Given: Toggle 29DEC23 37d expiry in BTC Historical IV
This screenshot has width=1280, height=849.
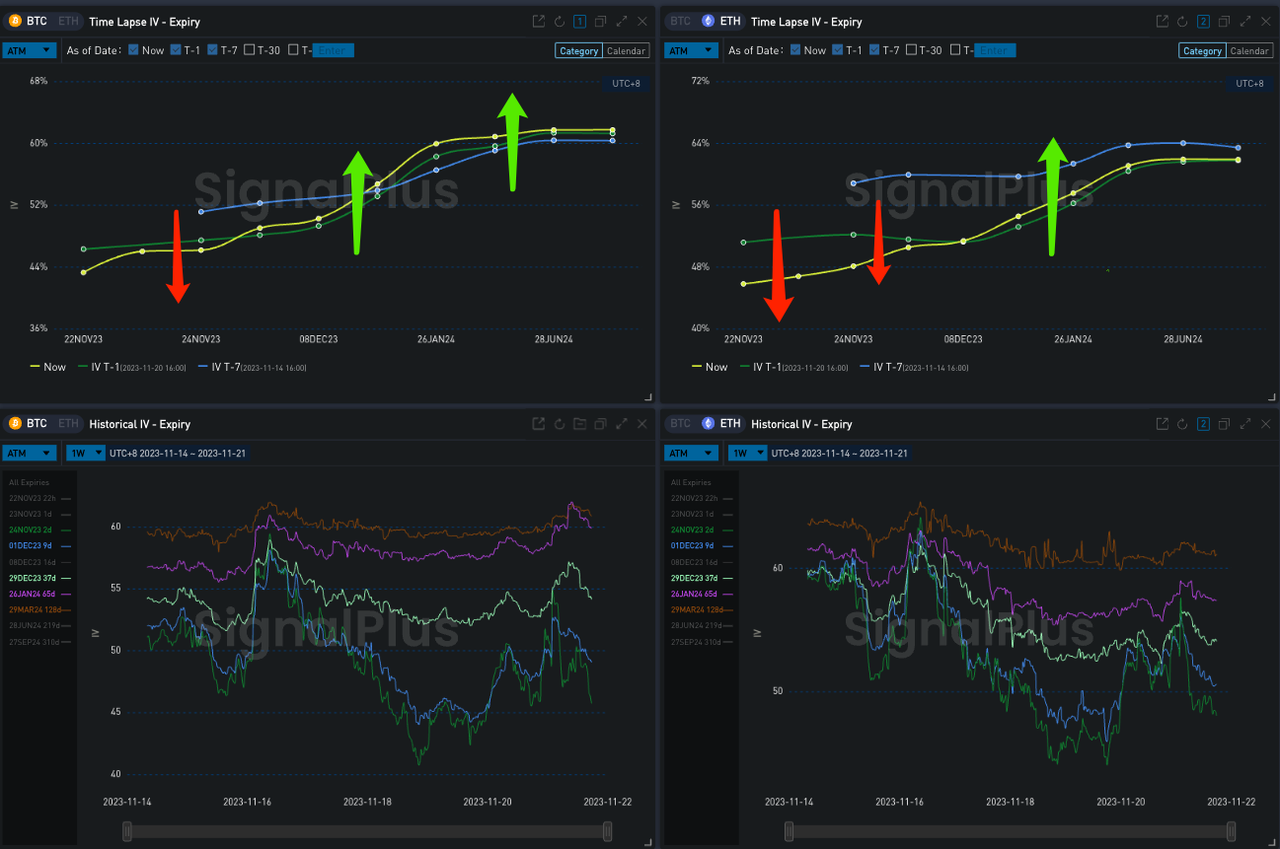Looking at the screenshot, I should [x=40, y=578].
